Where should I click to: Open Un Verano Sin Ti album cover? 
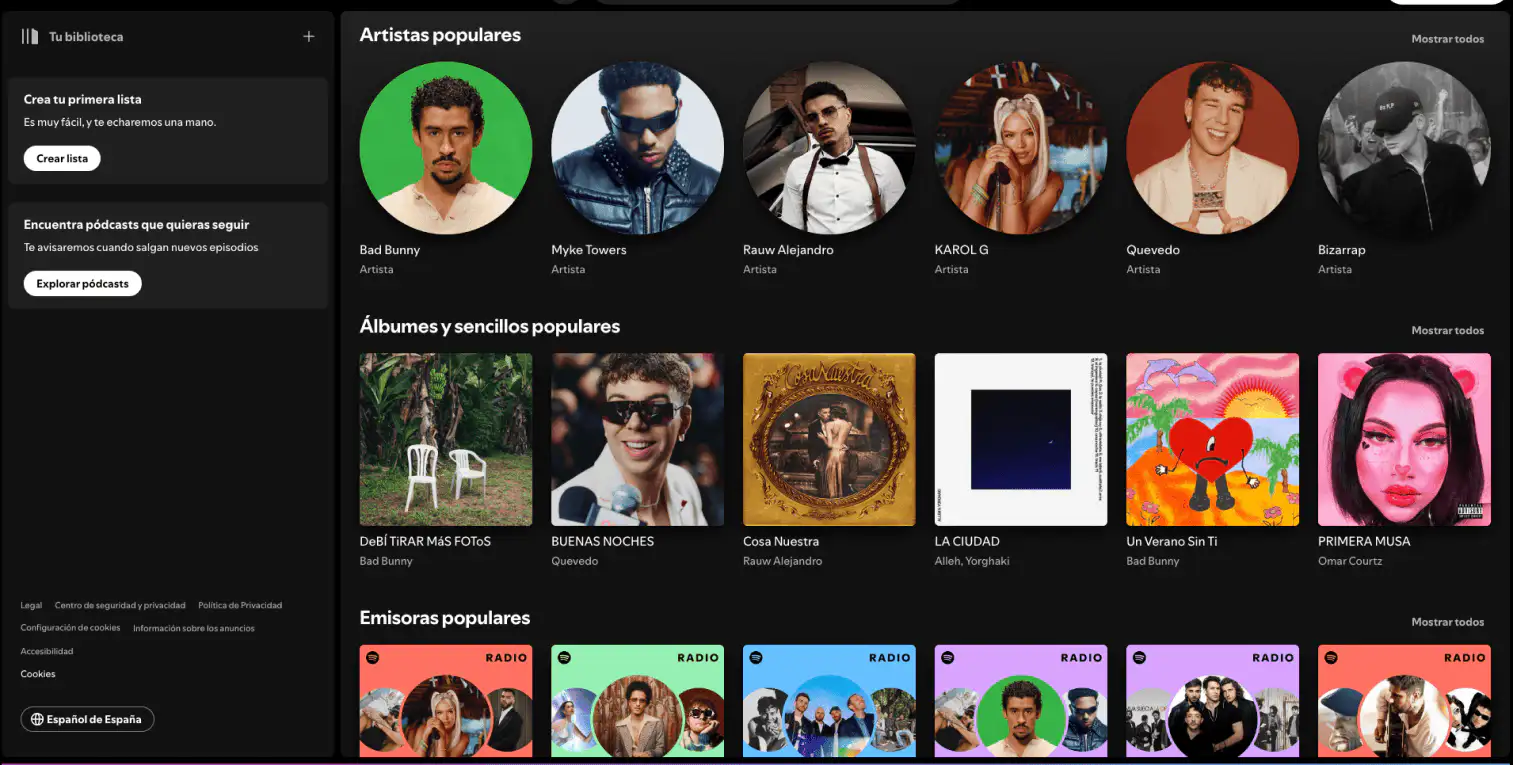tap(1213, 439)
